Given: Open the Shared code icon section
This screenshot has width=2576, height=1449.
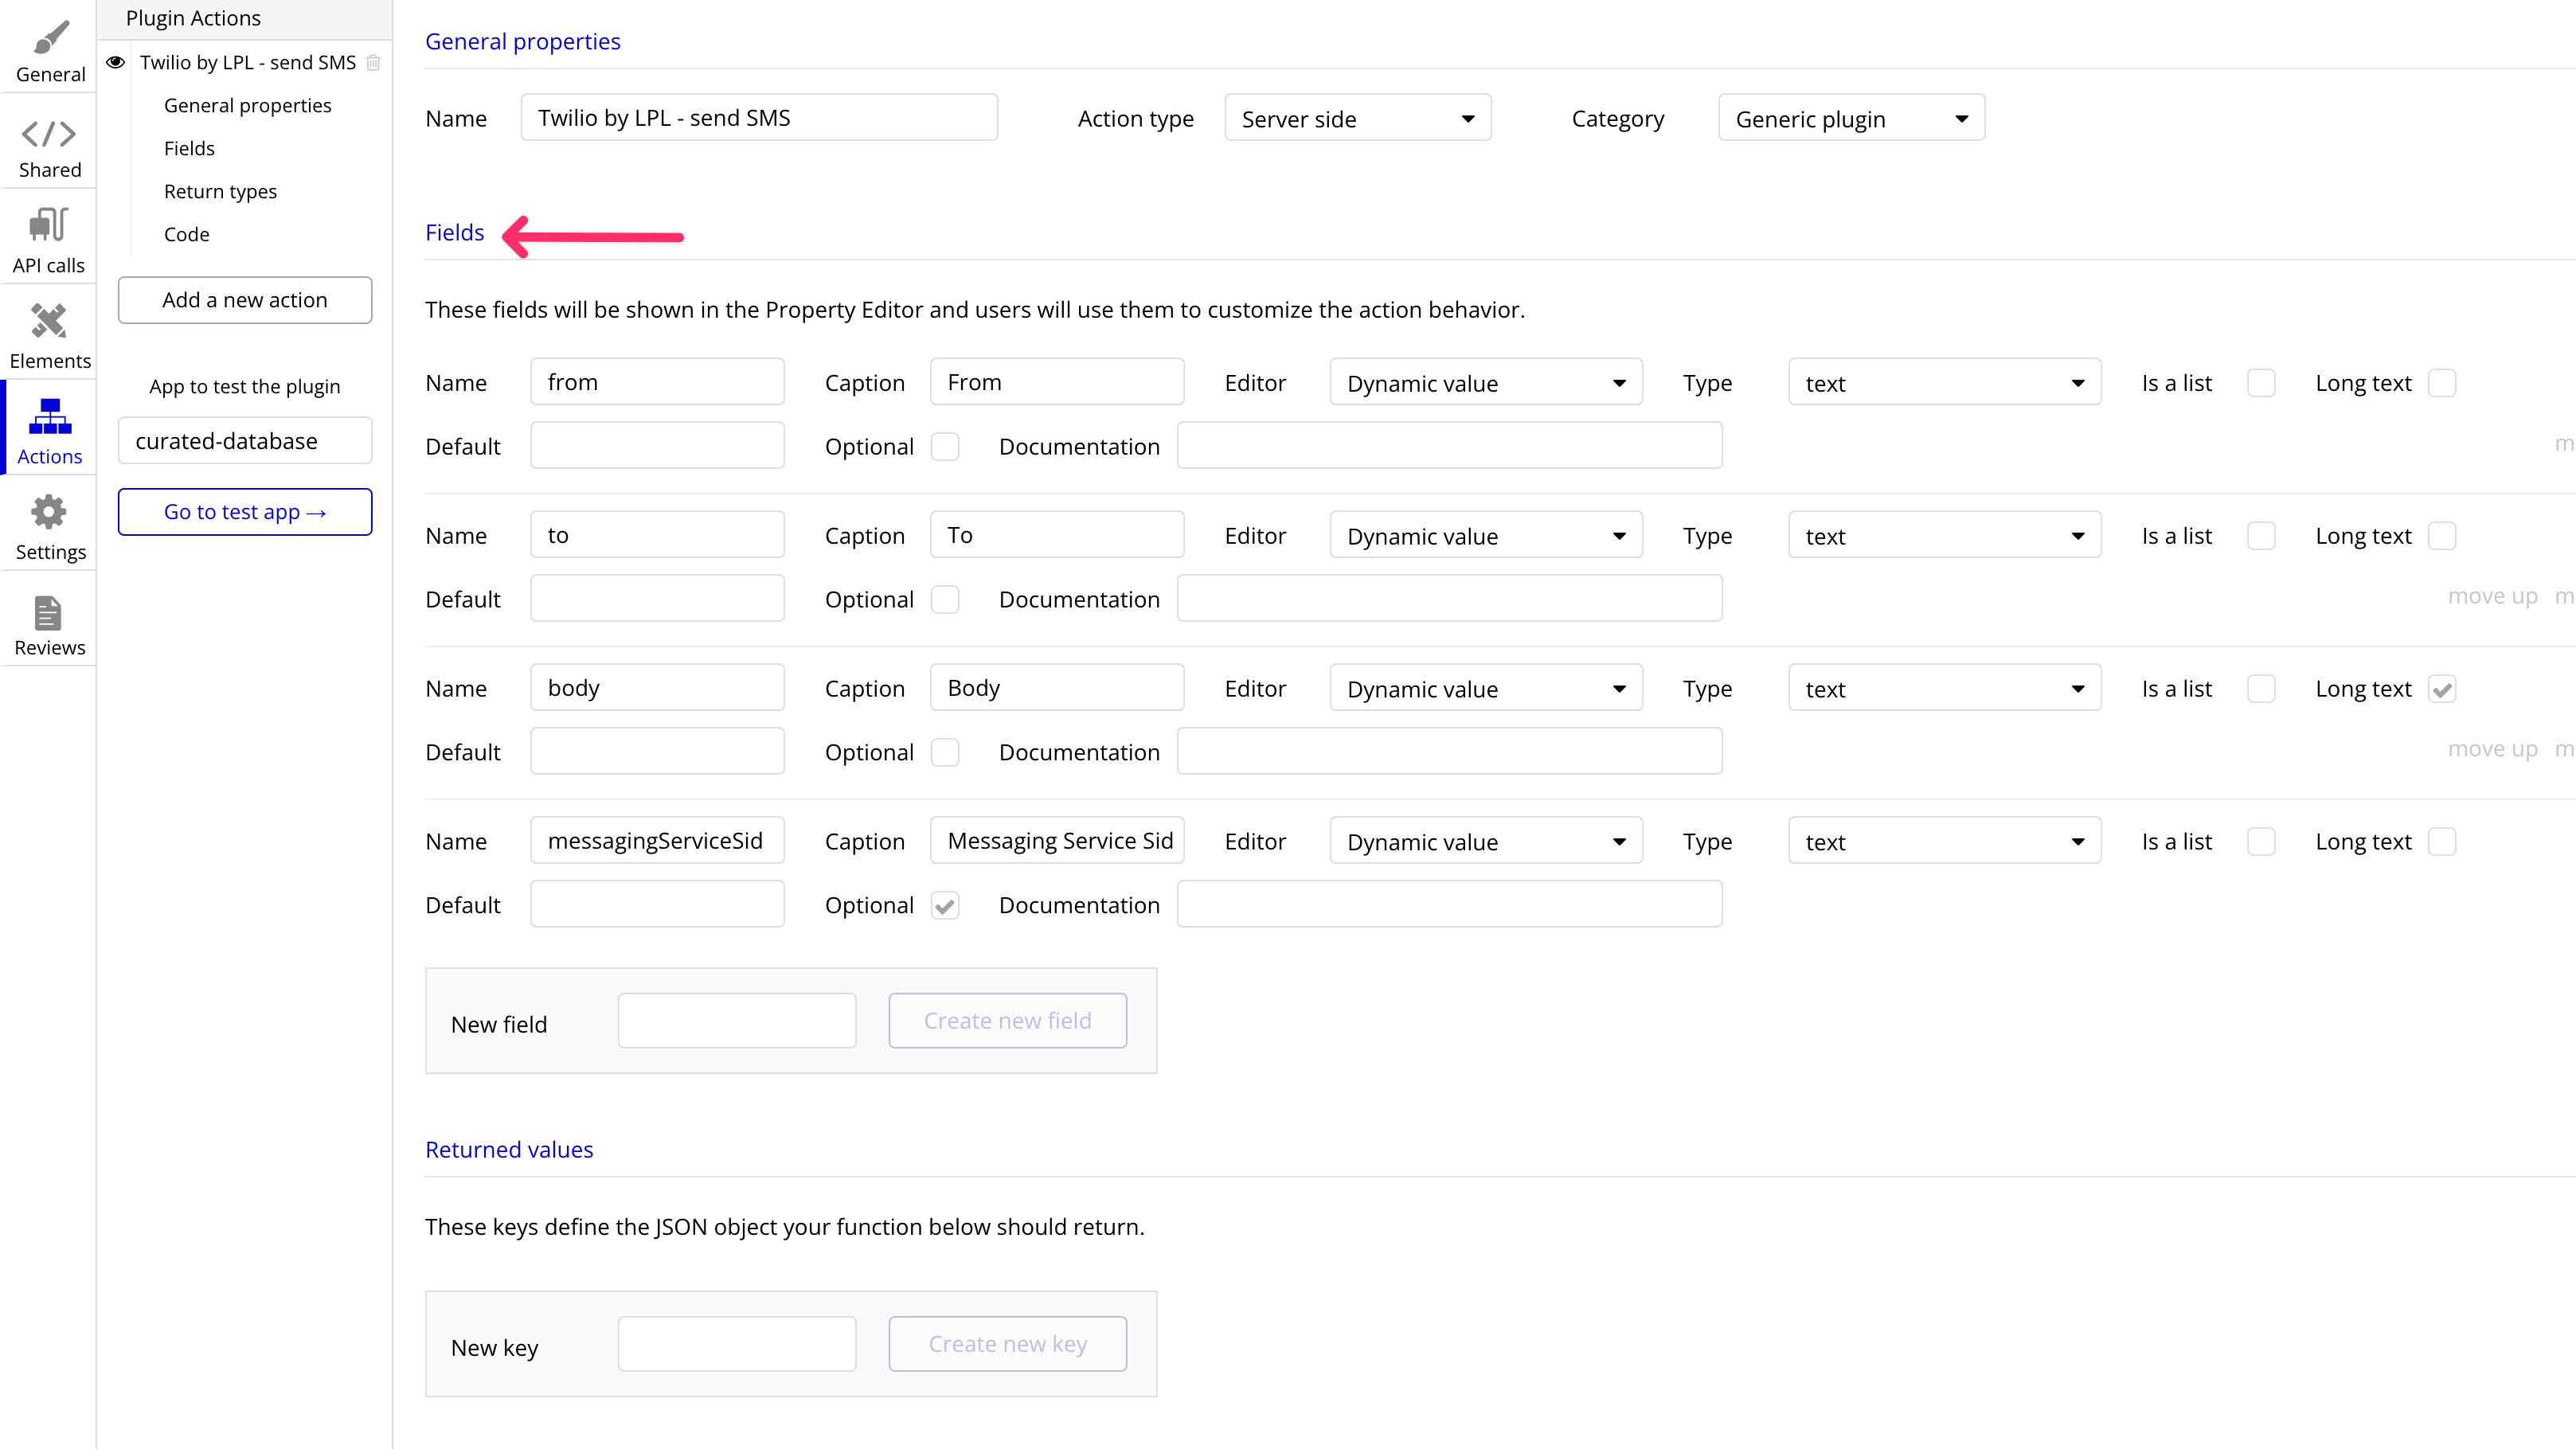Looking at the screenshot, I should coord(49,134).
